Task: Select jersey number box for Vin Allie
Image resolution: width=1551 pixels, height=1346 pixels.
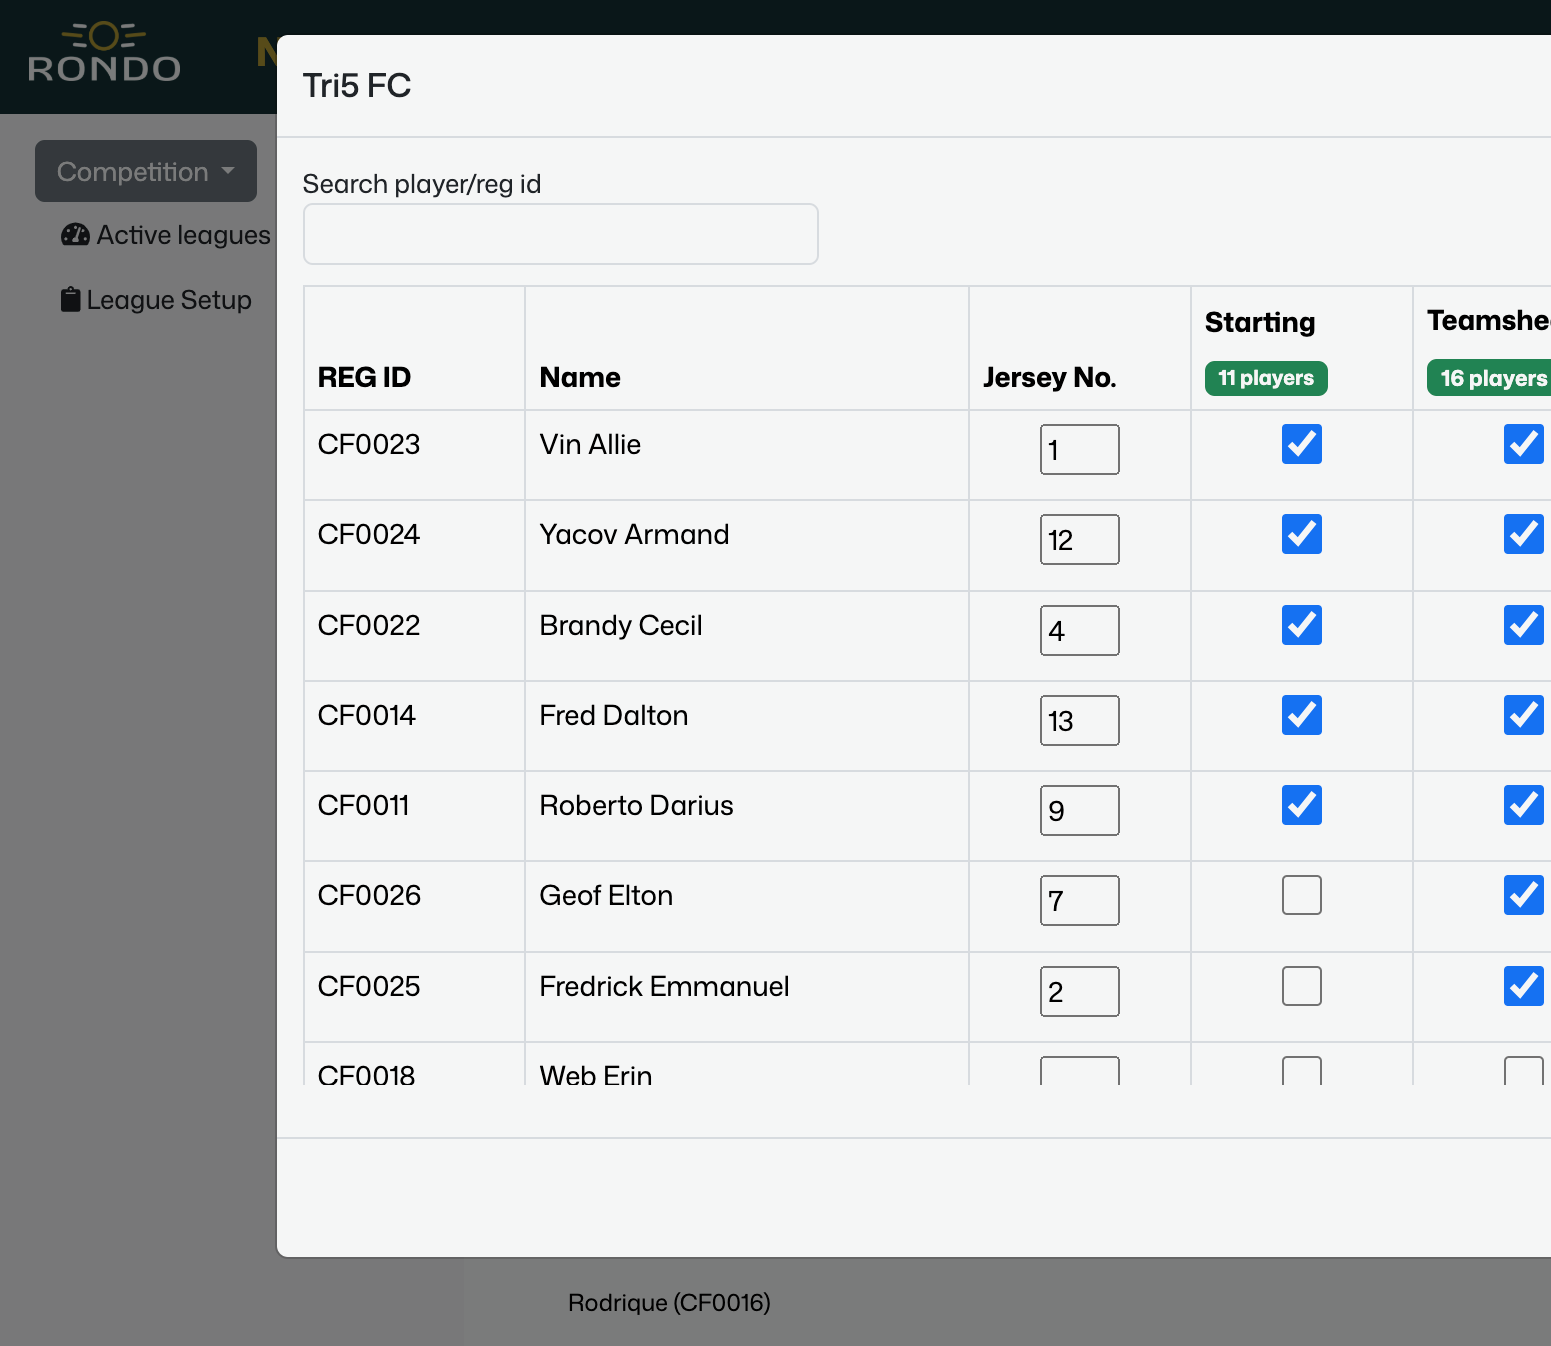Action: coord(1079,450)
